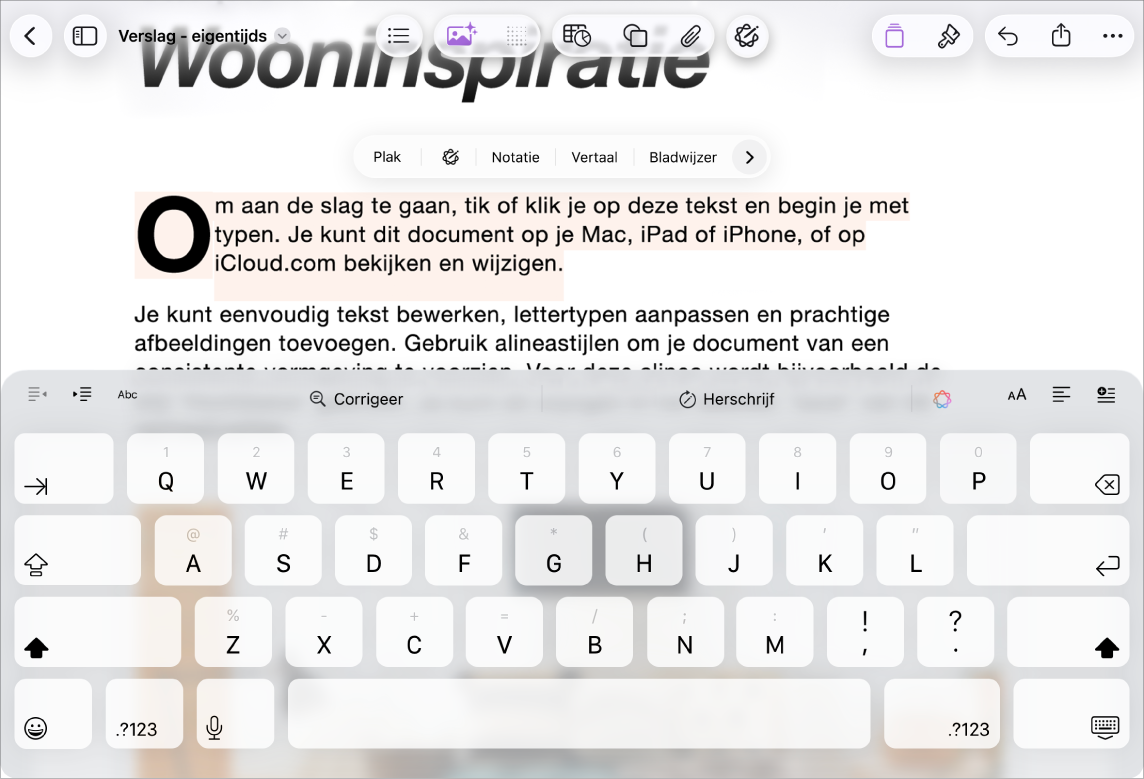Viewport: 1144px width, 779px height.
Task: Start dictation with microphone key
Action: [x=235, y=714]
